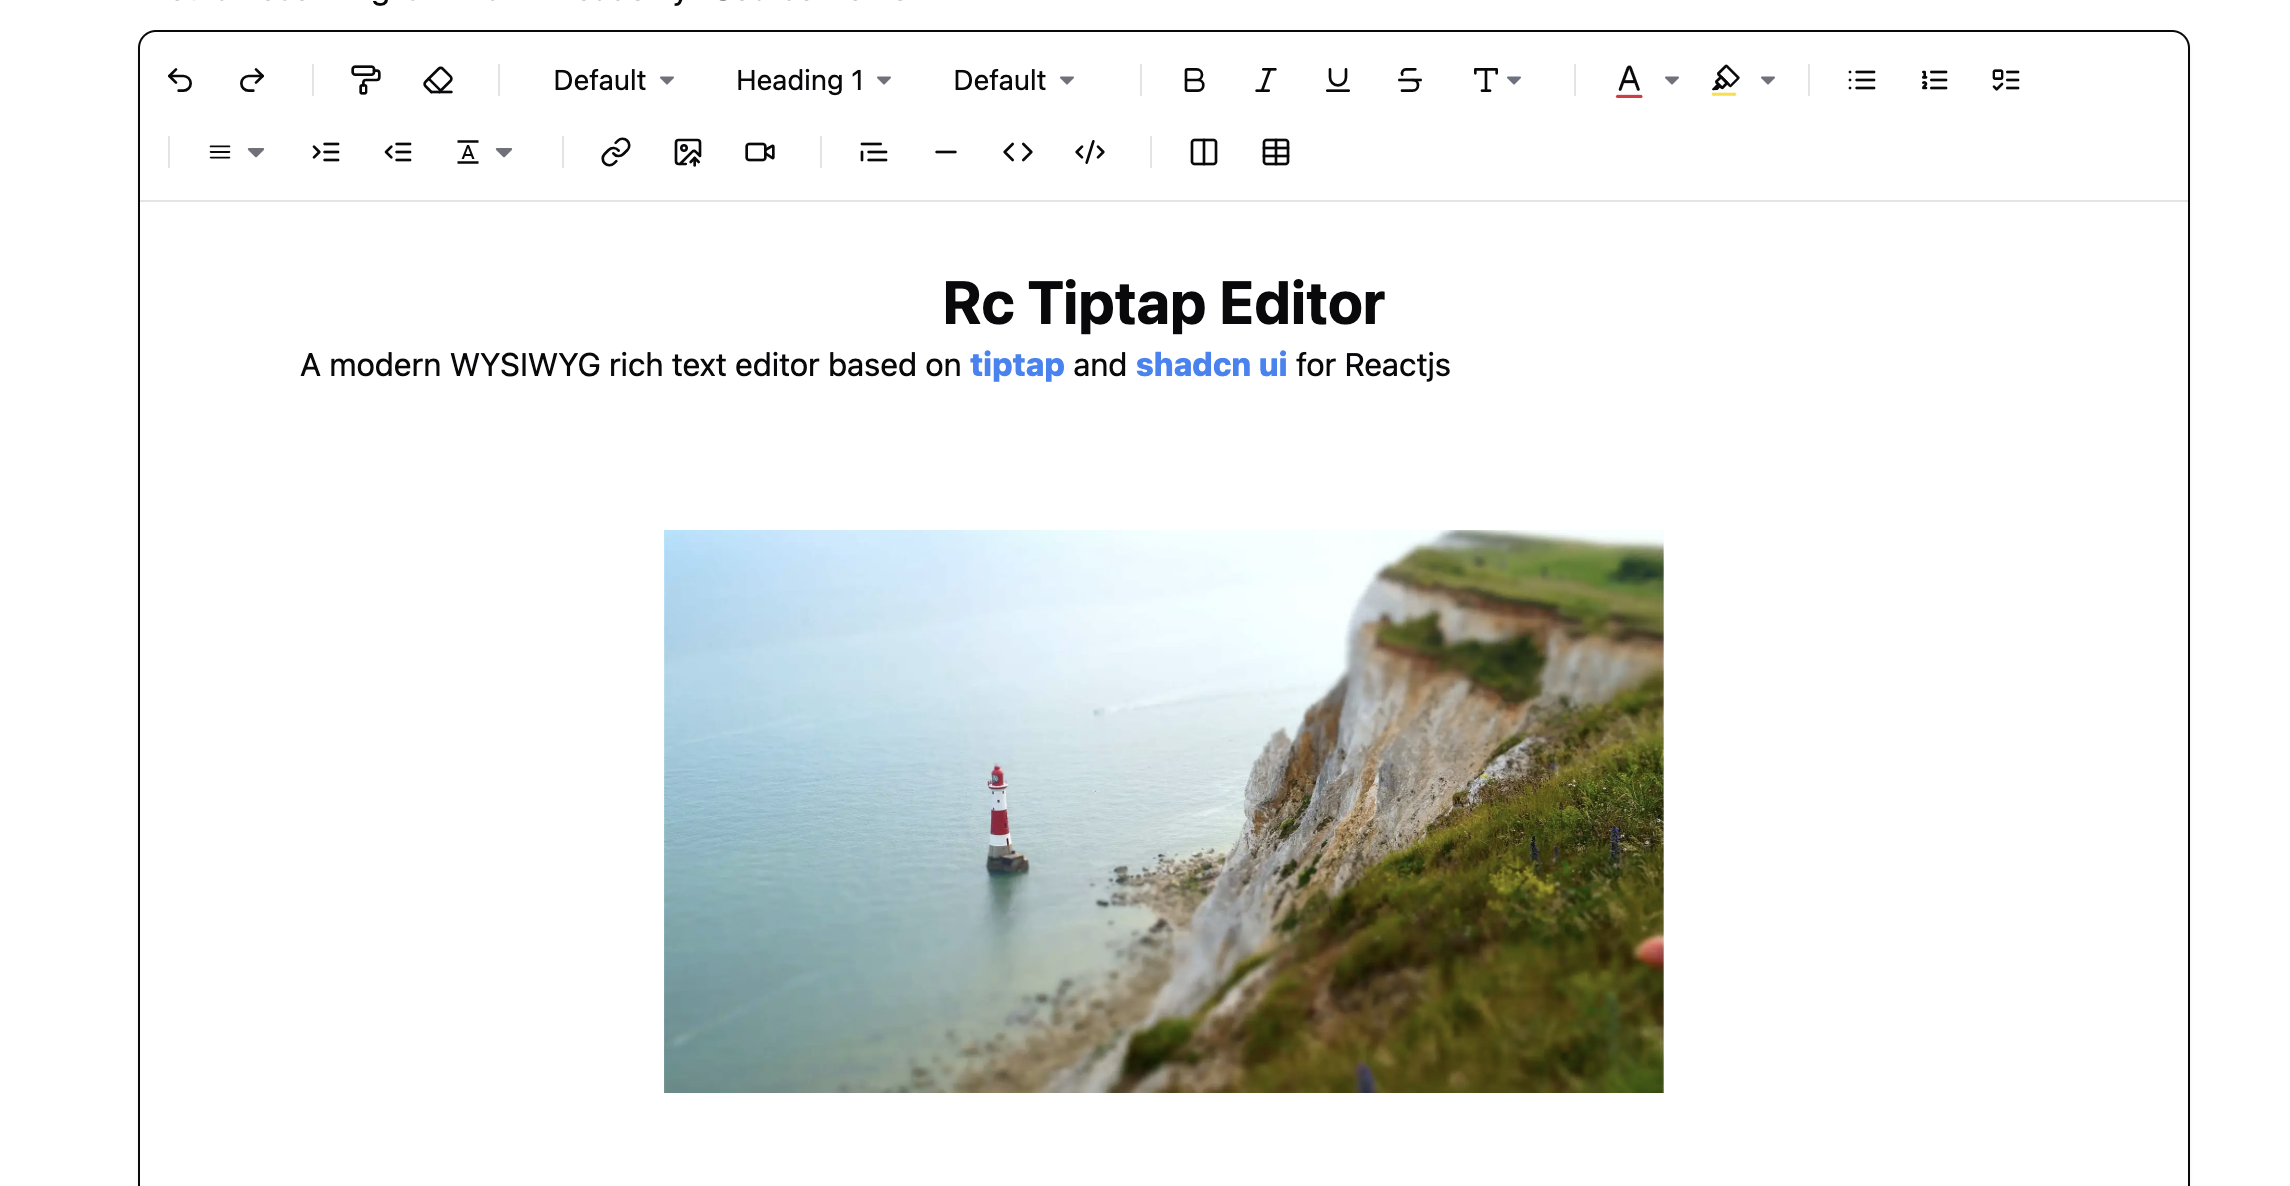Click the Insert Image icon
The height and width of the screenshot is (1186, 2290).
coord(687,151)
